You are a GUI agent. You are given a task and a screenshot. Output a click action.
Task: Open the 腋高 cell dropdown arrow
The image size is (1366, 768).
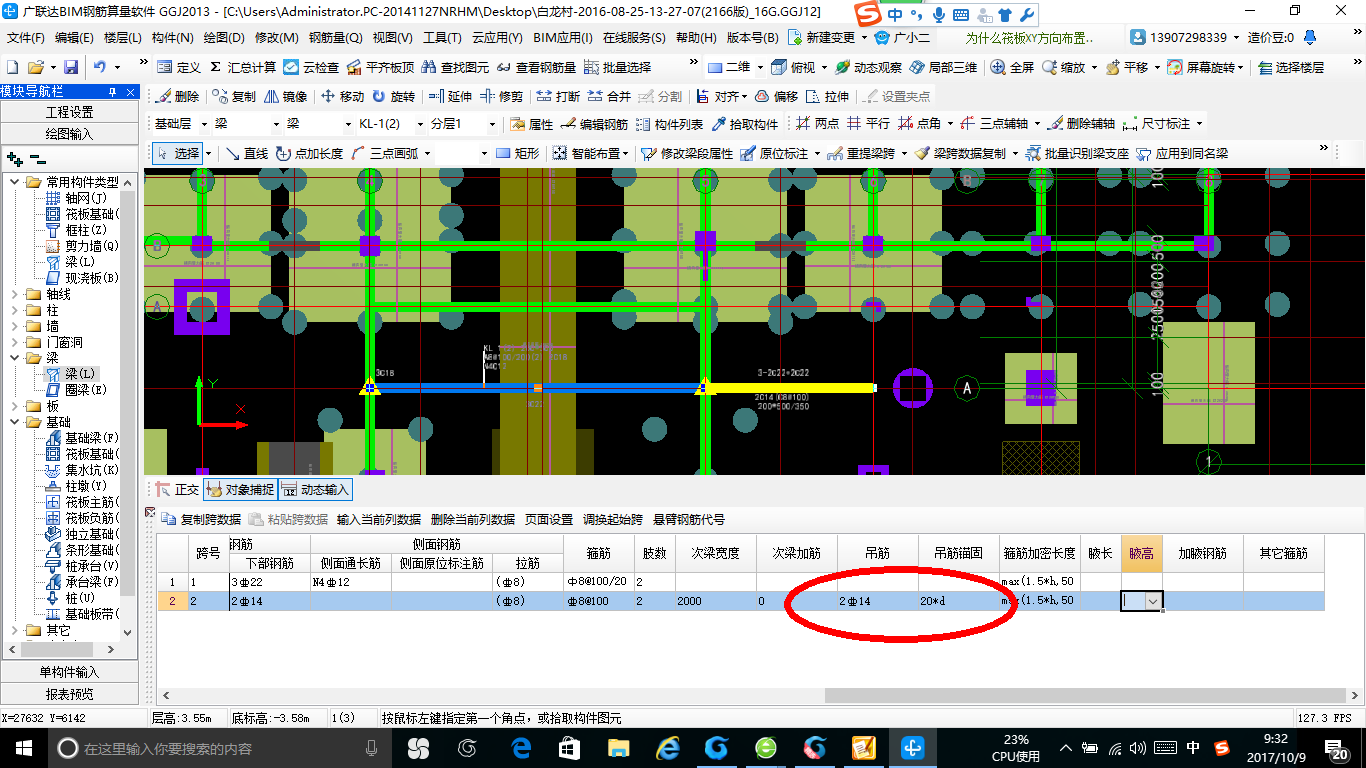1154,601
